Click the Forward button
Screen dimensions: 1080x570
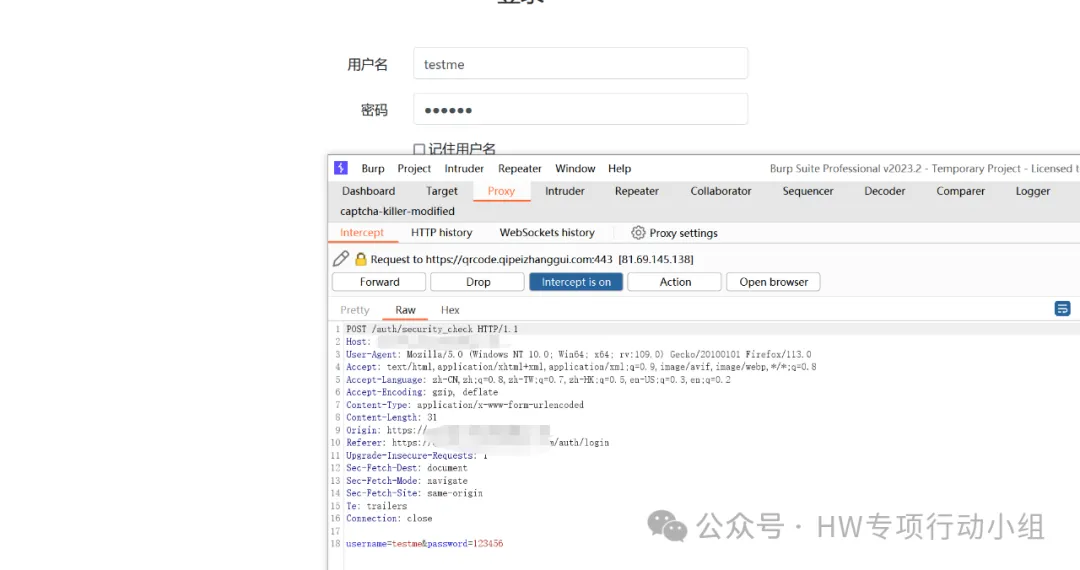coord(379,282)
